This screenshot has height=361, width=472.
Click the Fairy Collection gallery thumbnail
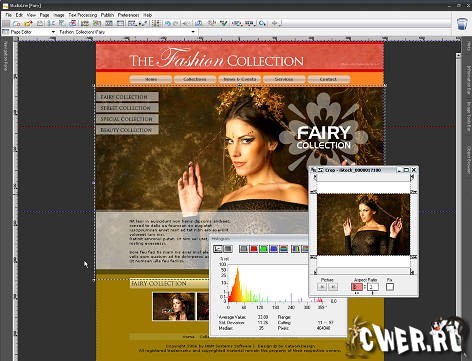point(174,306)
